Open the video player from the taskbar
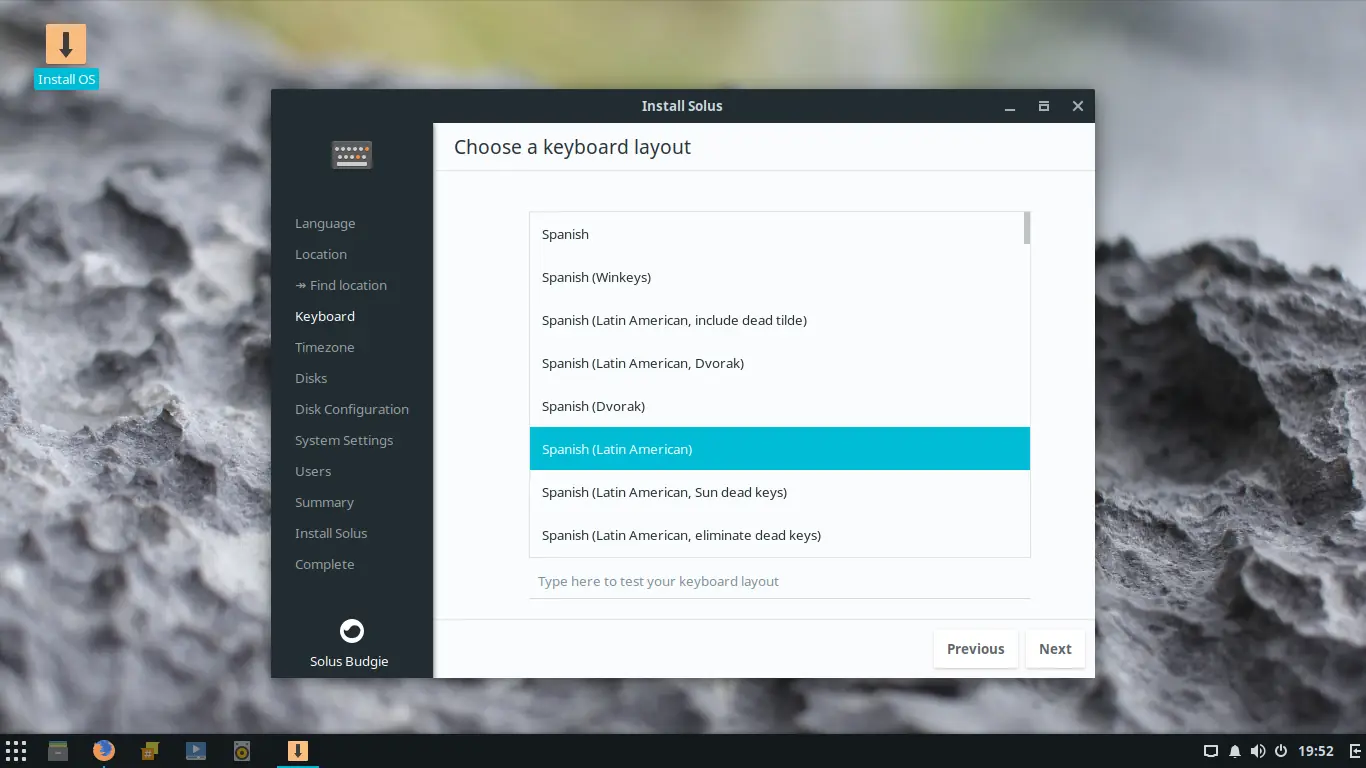Viewport: 1366px width, 768px height. [x=196, y=751]
